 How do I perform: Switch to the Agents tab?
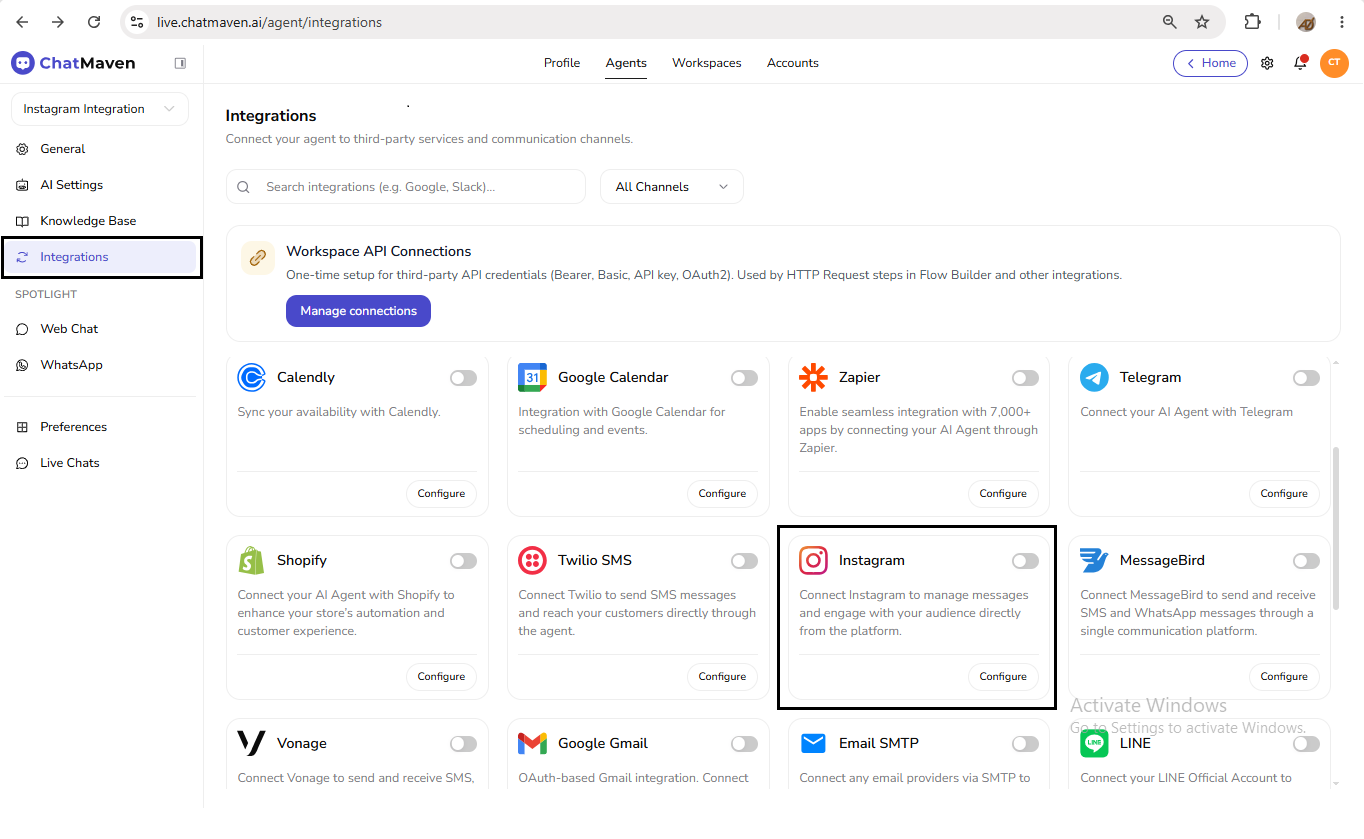point(626,63)
